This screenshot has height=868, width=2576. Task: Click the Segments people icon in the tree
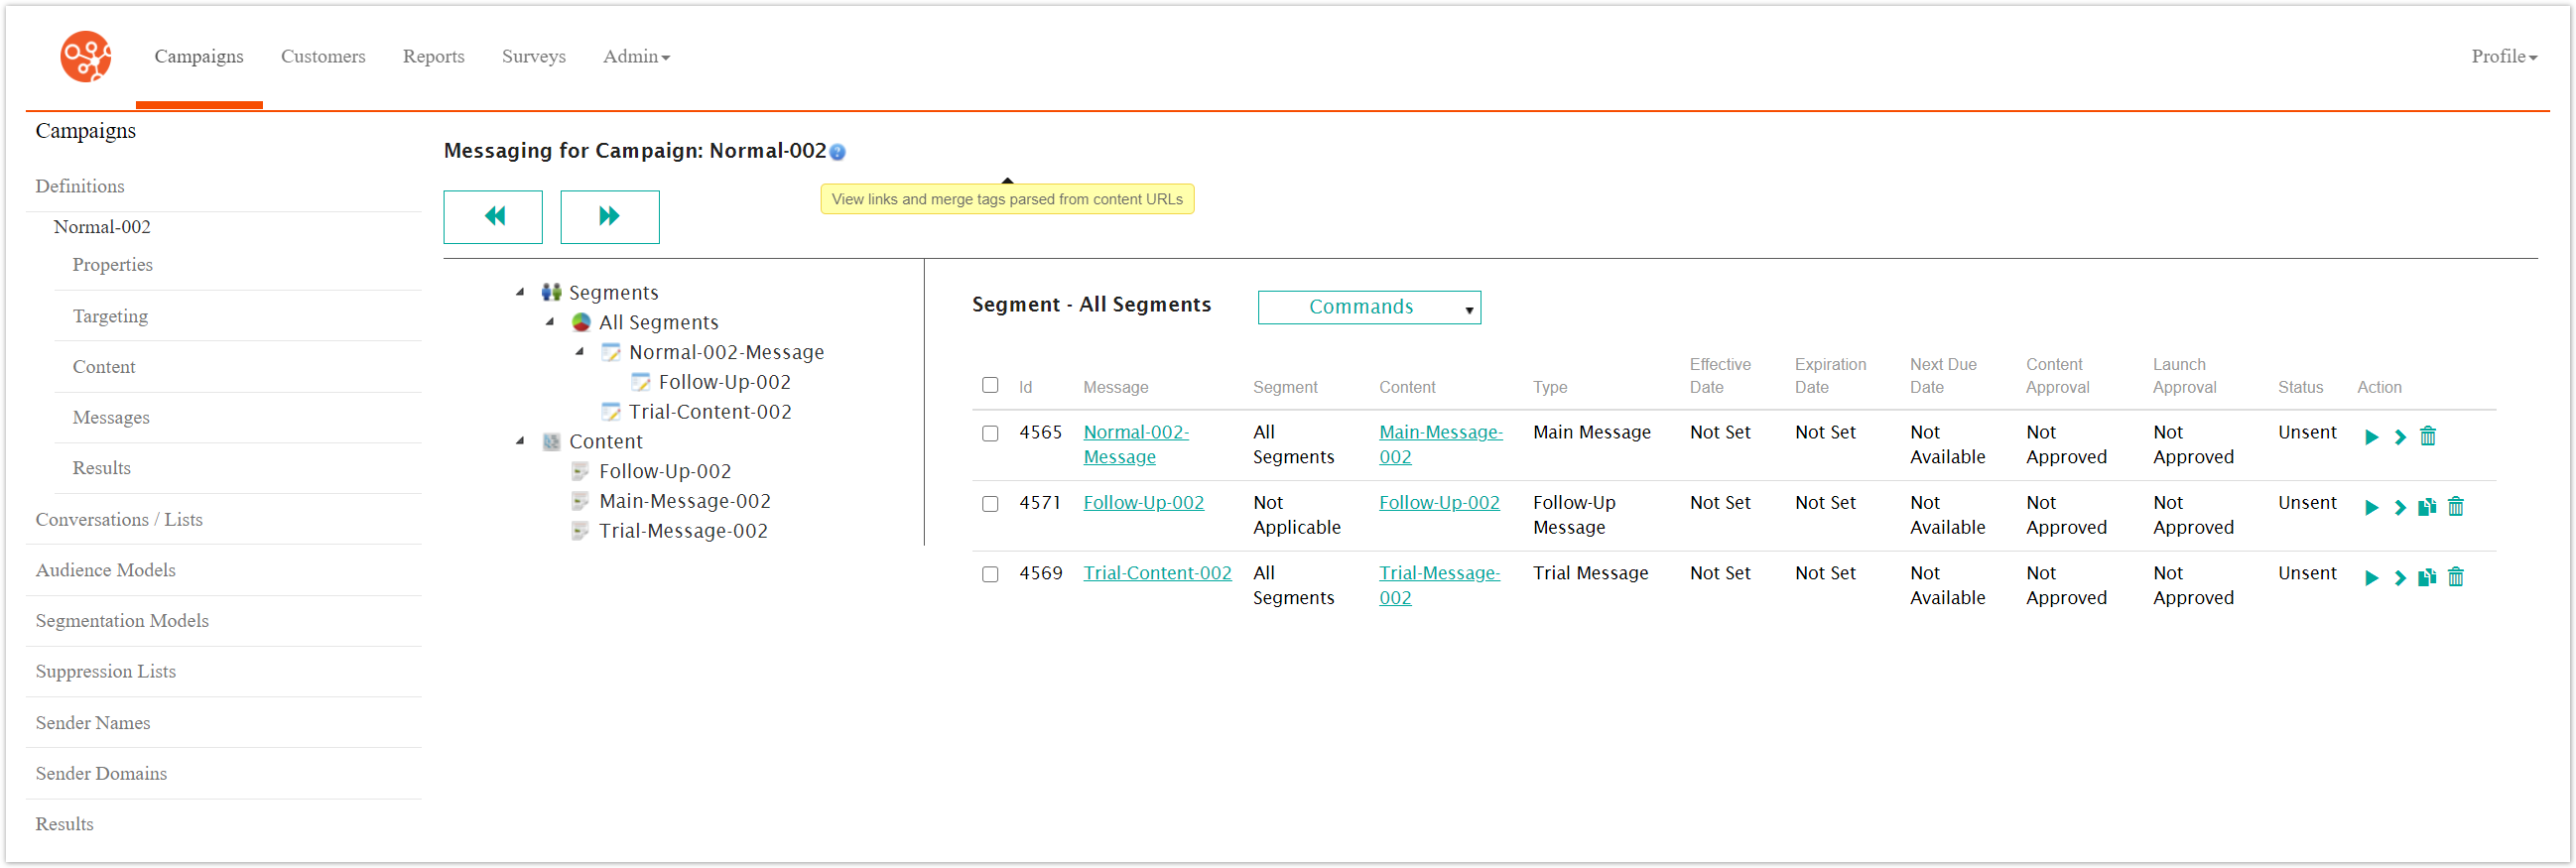point(551,292)
